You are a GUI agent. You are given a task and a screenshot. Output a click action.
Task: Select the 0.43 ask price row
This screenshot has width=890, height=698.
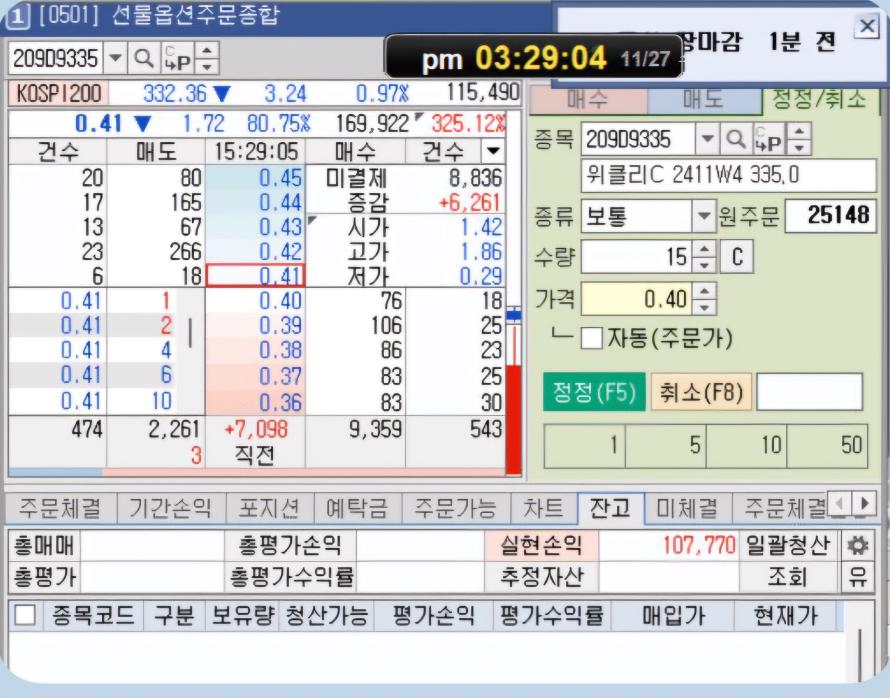pyautogui.click(x=255, y=226)
